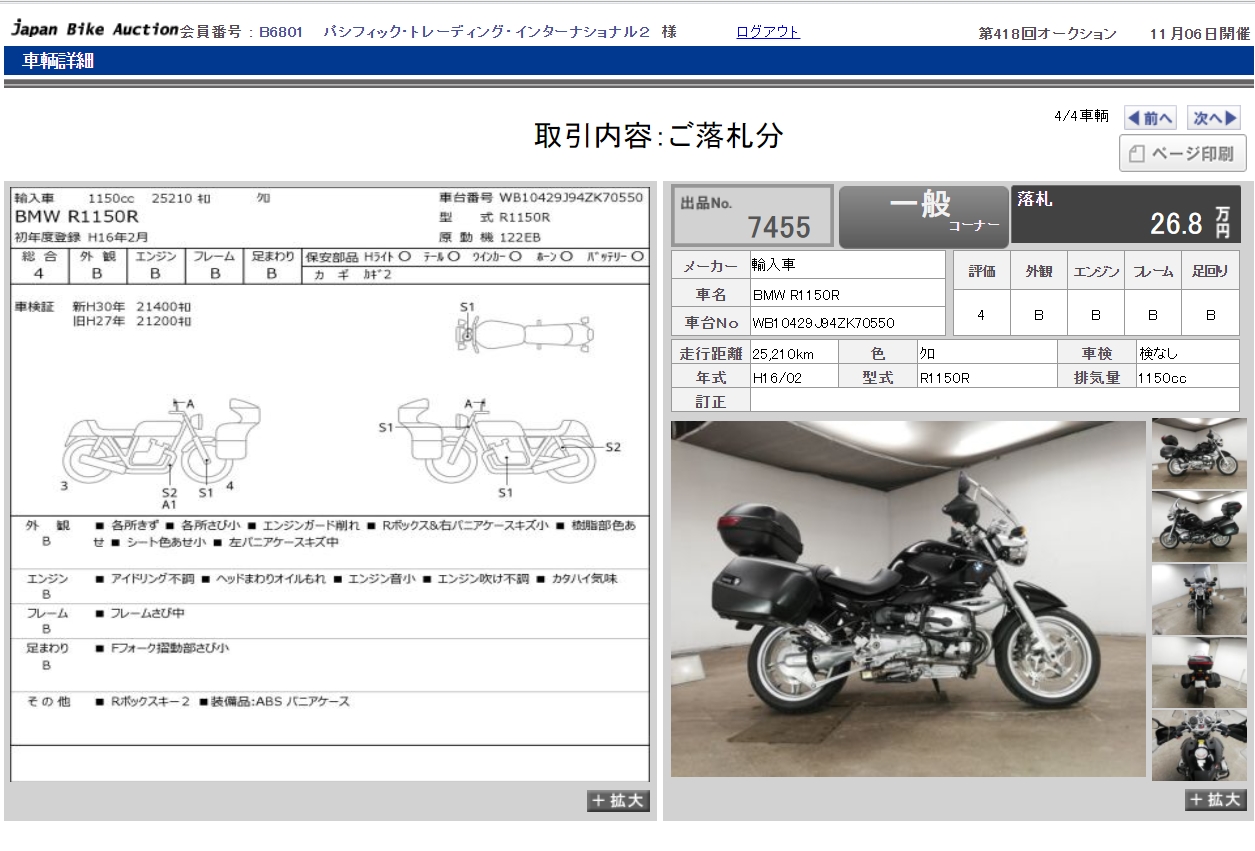Viewport: 1255px width, 851px height.
Task: Click the 落札 label in the price box
Action: click(1035, 199)
